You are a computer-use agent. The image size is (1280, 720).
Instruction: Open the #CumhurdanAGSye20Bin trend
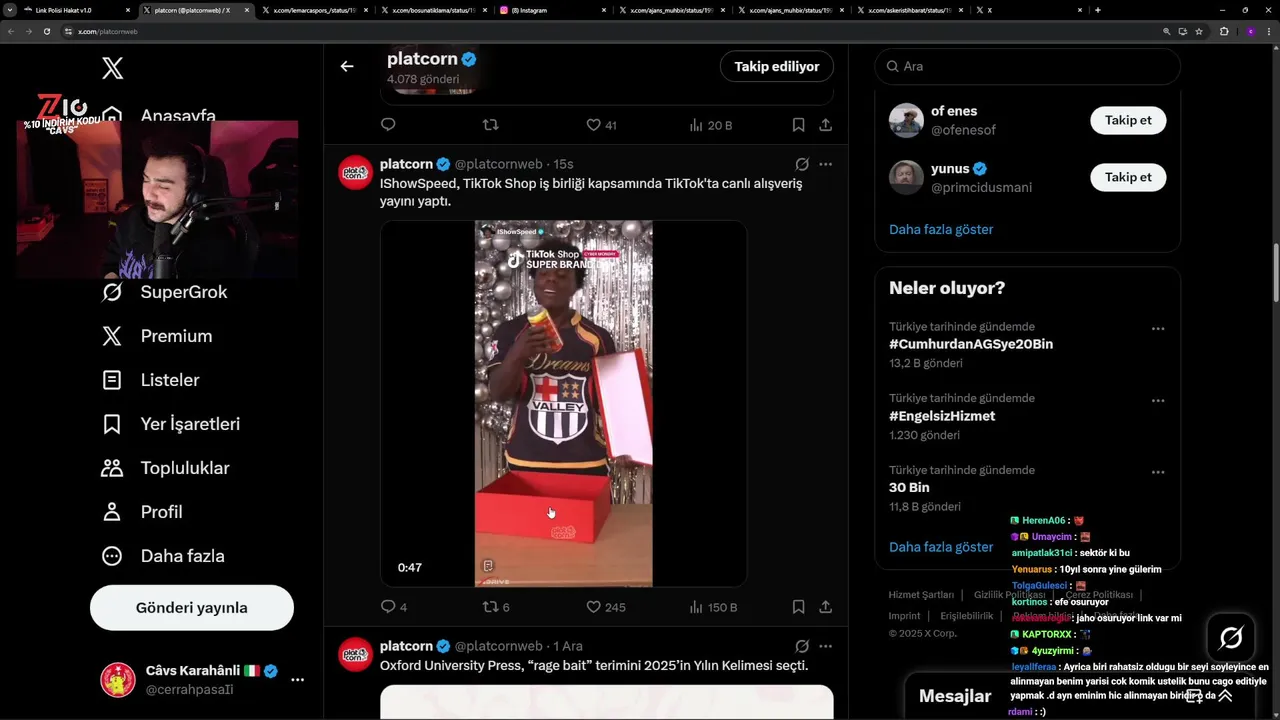click(x=971, y=344)
